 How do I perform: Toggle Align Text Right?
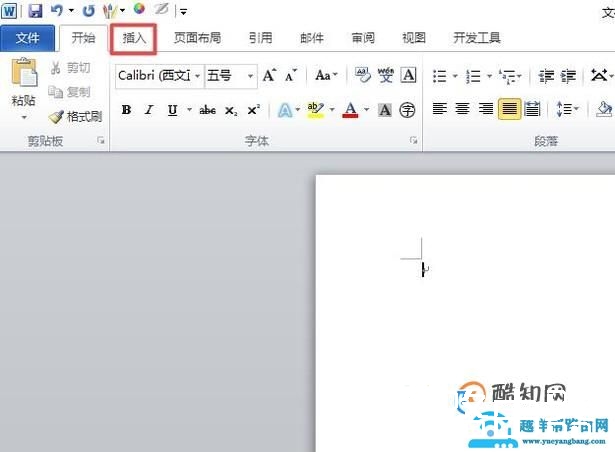[486, 108]
